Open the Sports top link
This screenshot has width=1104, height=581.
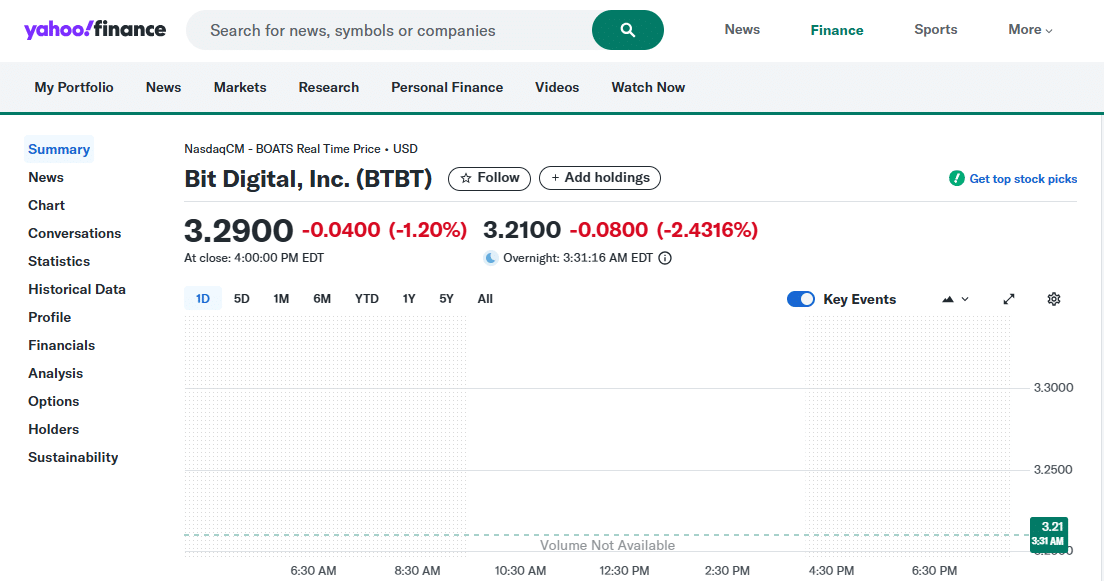coord(936,30)
